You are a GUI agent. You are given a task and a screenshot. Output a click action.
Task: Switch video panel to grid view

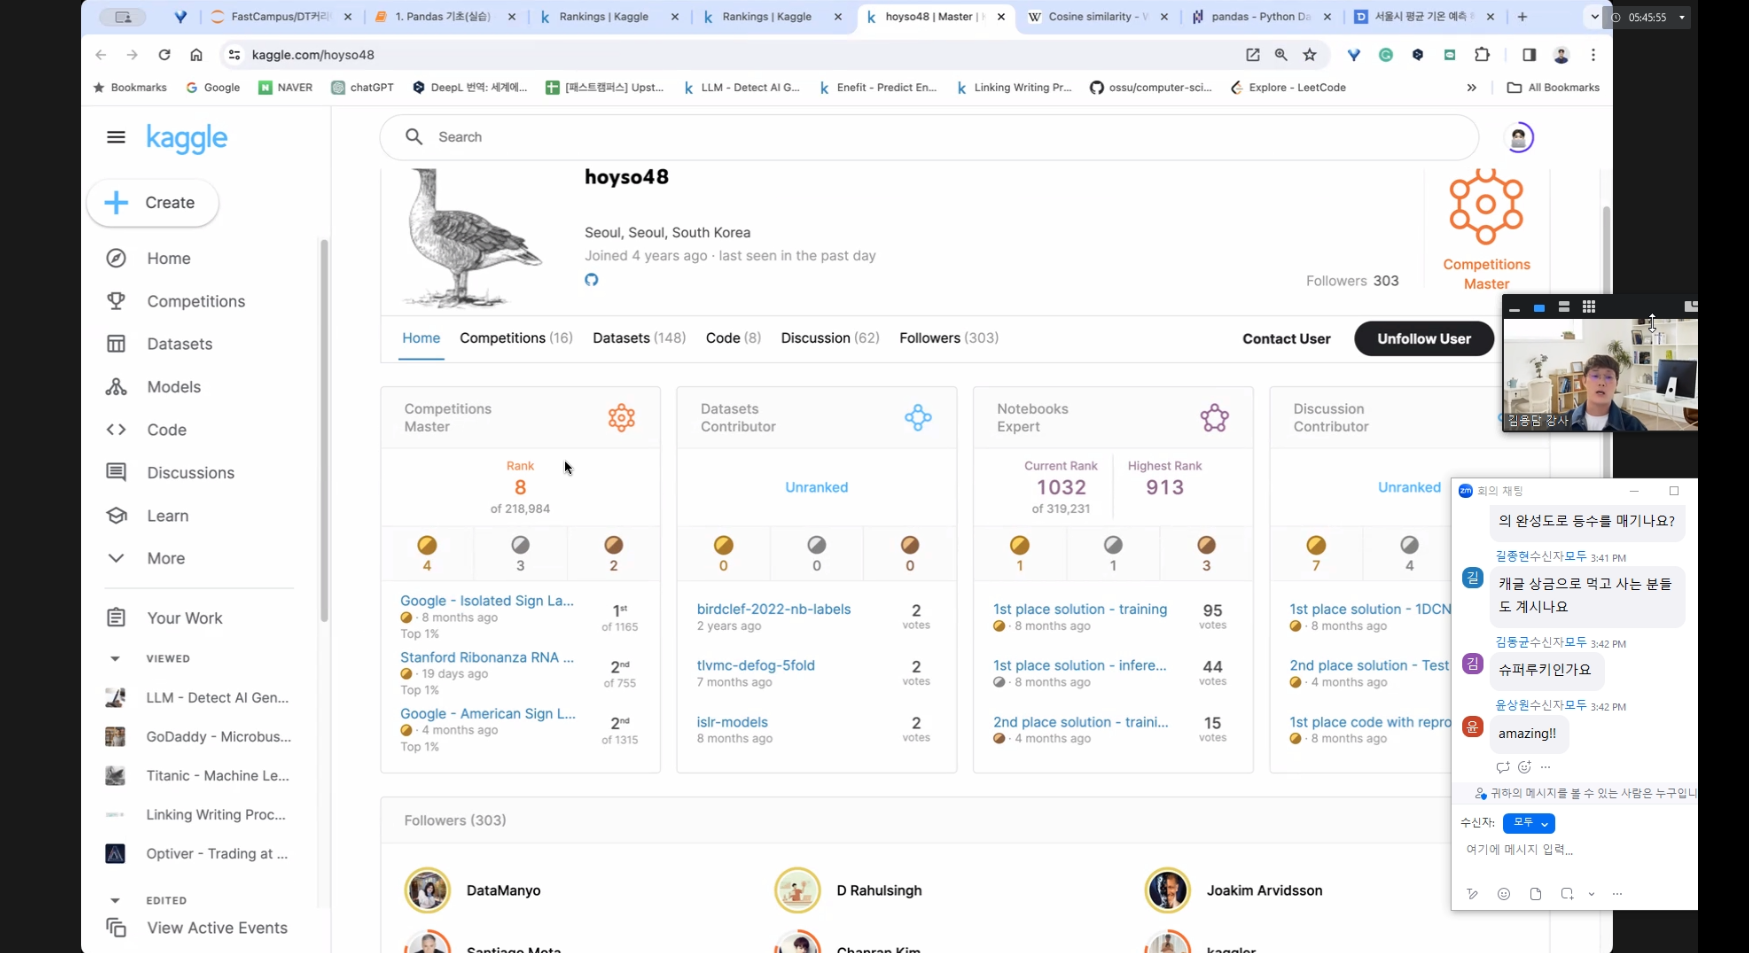point(1589,307)
